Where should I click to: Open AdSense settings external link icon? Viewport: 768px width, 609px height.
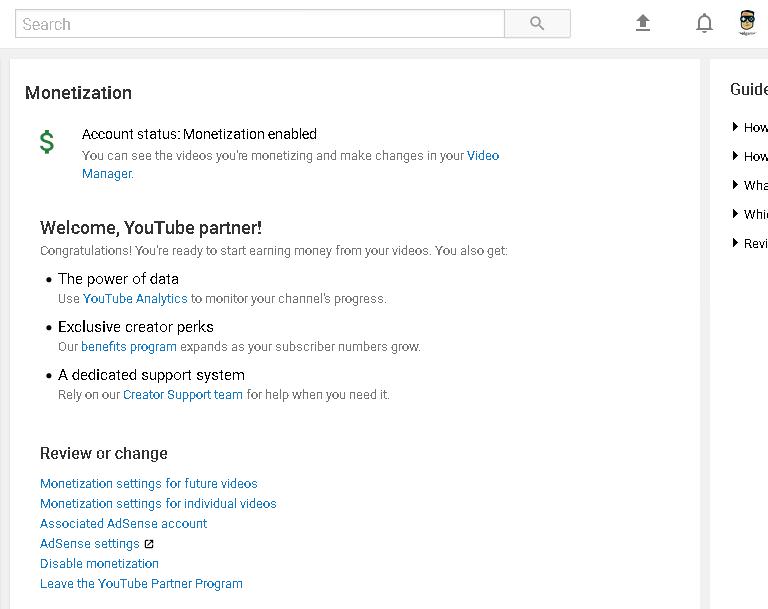click(x=149, y=544)
